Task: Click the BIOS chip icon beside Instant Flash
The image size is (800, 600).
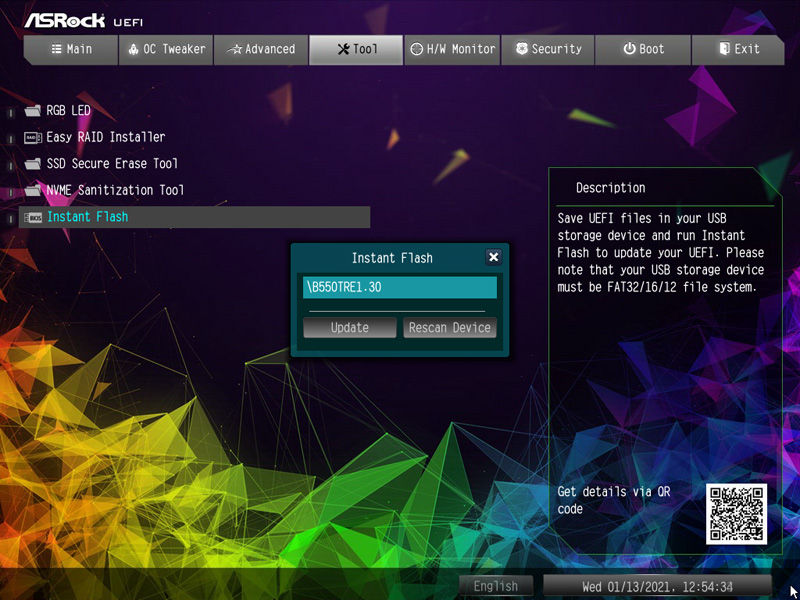Action: (x=33, y=217)
